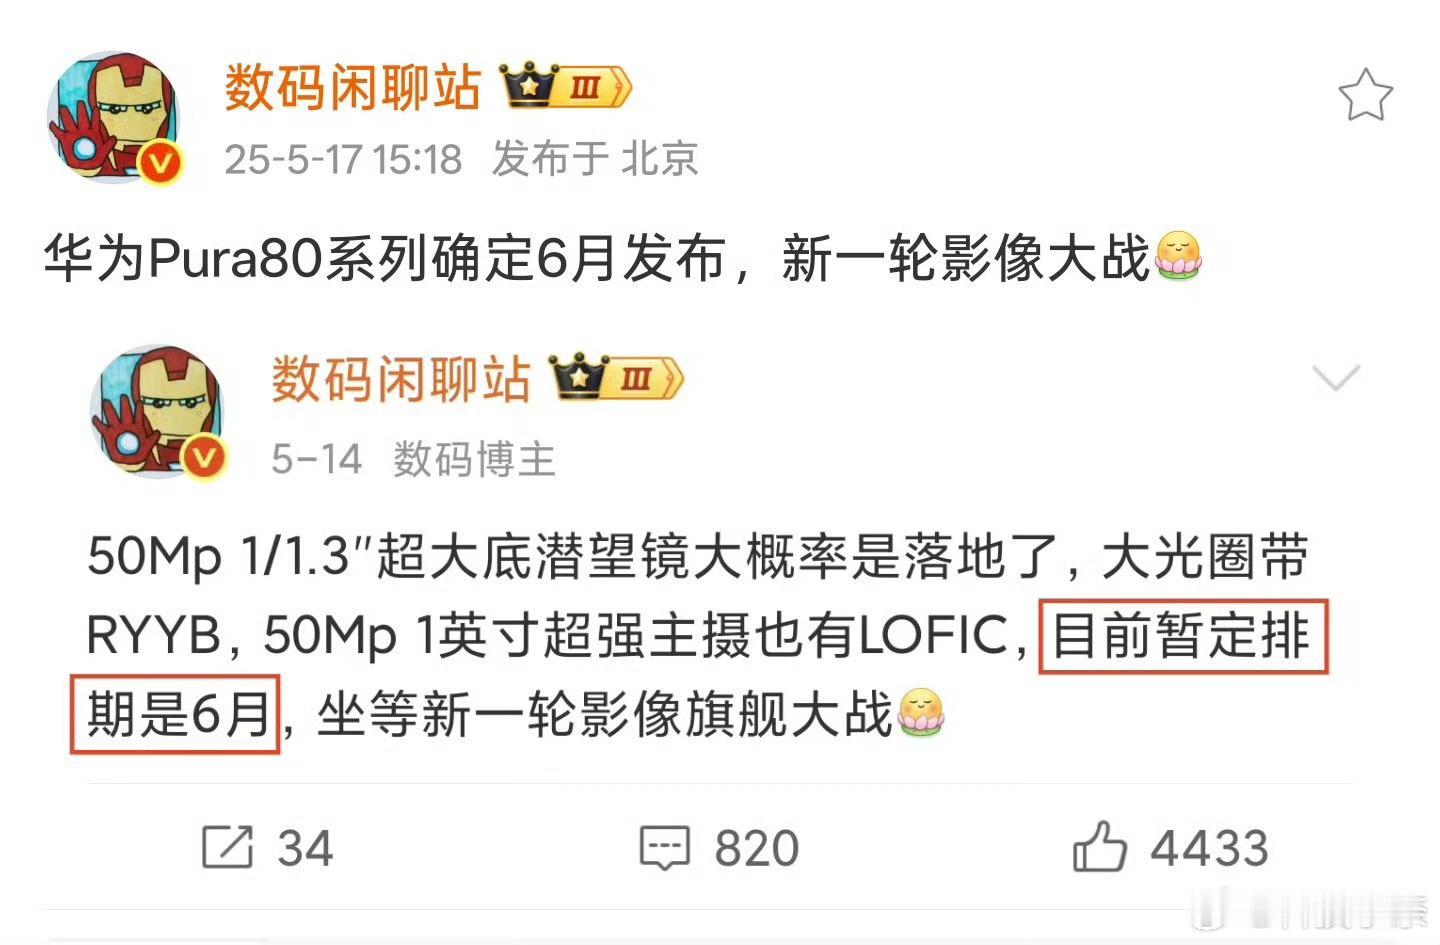Open the quoted post text about 50Mp
The width and height of the screenshot is (1440, 945).
pyautogui.click(x=700, y=635)
